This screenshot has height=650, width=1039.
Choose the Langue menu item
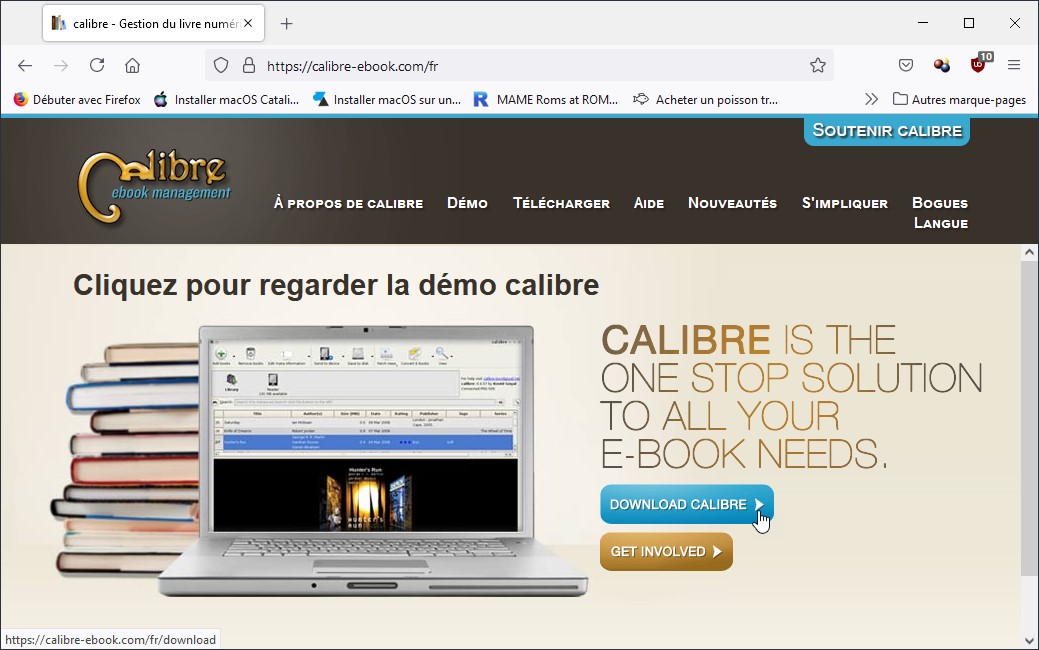click(x=941, y=223)
